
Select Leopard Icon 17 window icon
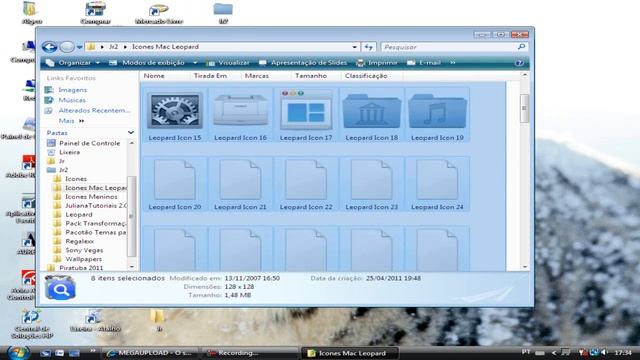(306, 115)
